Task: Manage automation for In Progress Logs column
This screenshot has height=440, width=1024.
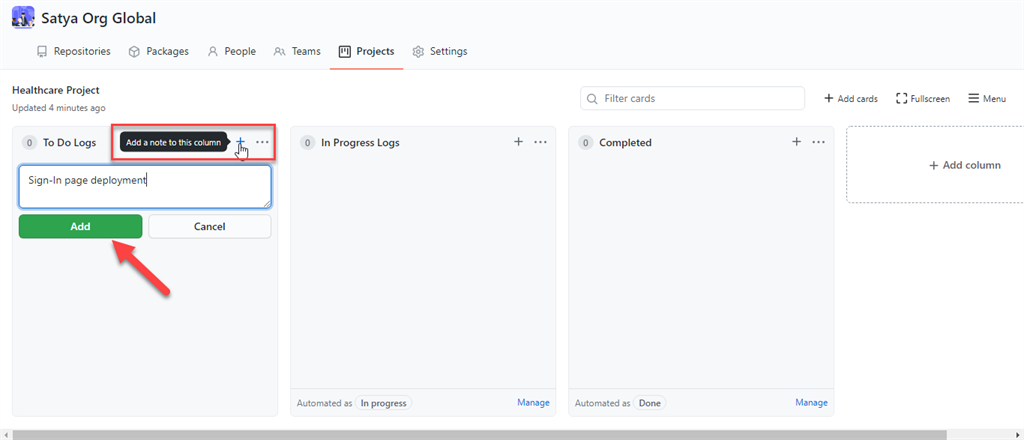Action: tap(534, 403)
